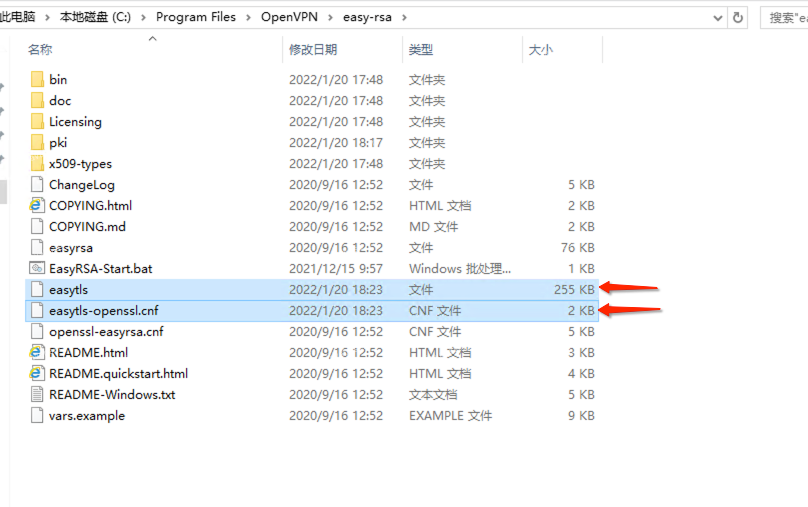Click the search box in top right
Screen dimensions: 808x507
pos(786,17)
